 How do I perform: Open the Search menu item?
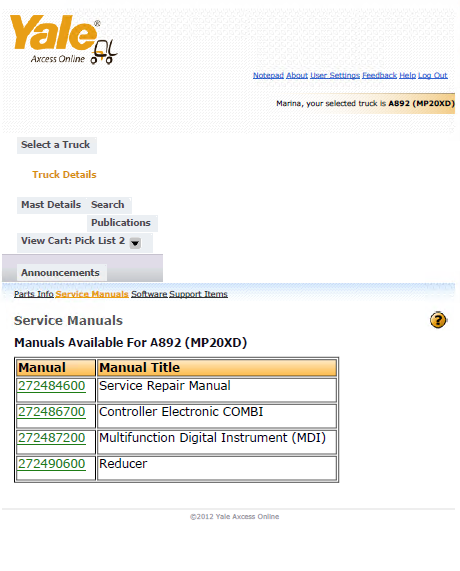pyautogui.click(x=108, y=205)
